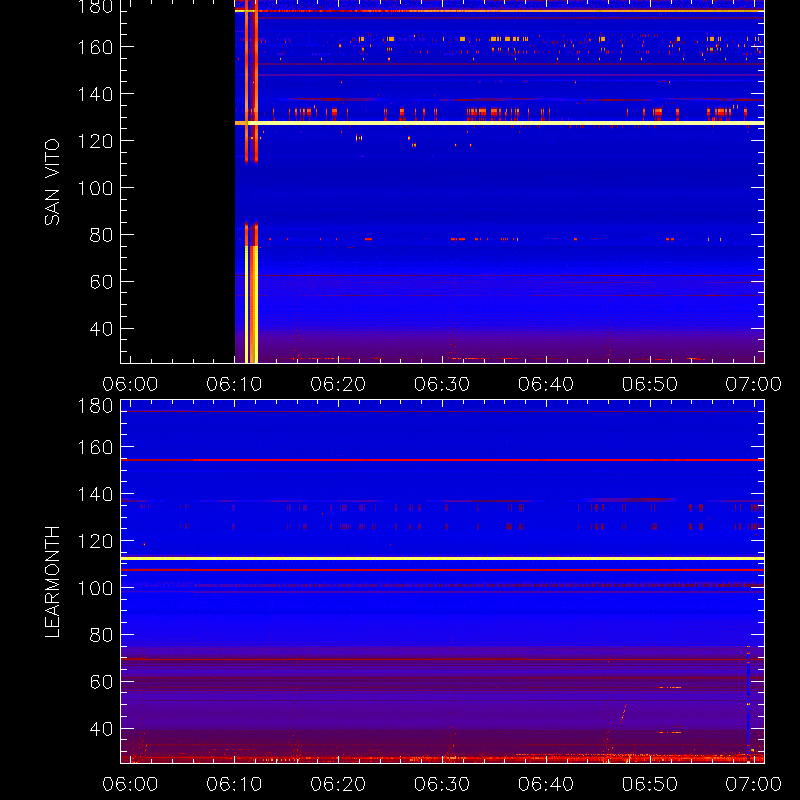The width and height of the screenshot is (800, 800).
Task: Click 06:40 time label under Learmonth plot
Action: tap(546, 784)
